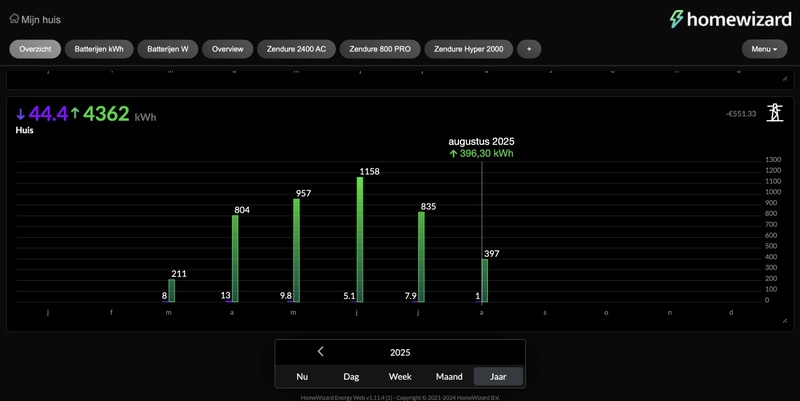Go to previous year with left chevron
800x401 pixels.
[320, 351]
